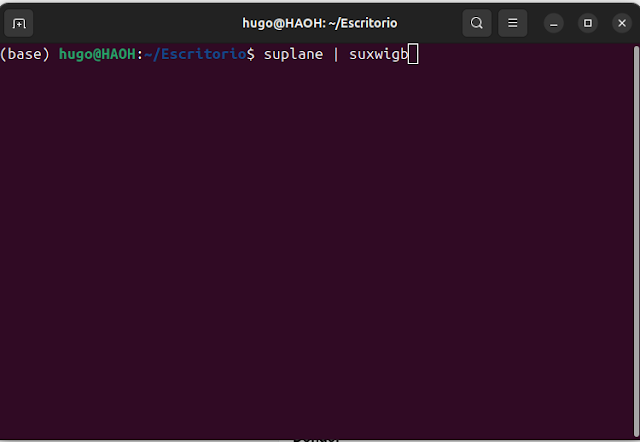Screen dimensions: 640x442
Task: Open the hamburger main menu
Action: pyautogui.click(x=513, y=23)
